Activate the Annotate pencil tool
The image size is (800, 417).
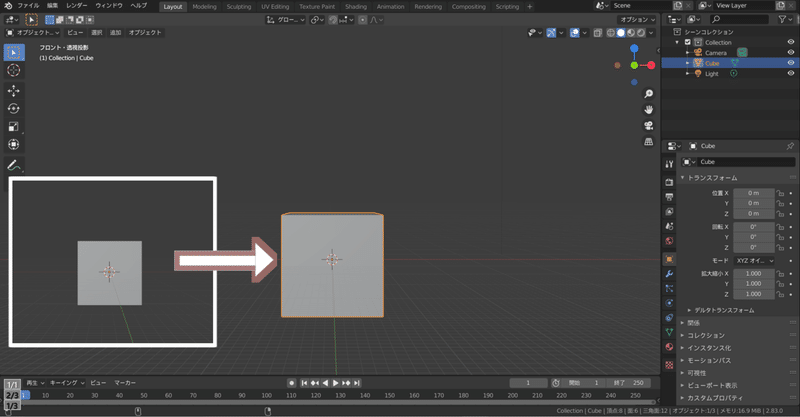(14, 165)
